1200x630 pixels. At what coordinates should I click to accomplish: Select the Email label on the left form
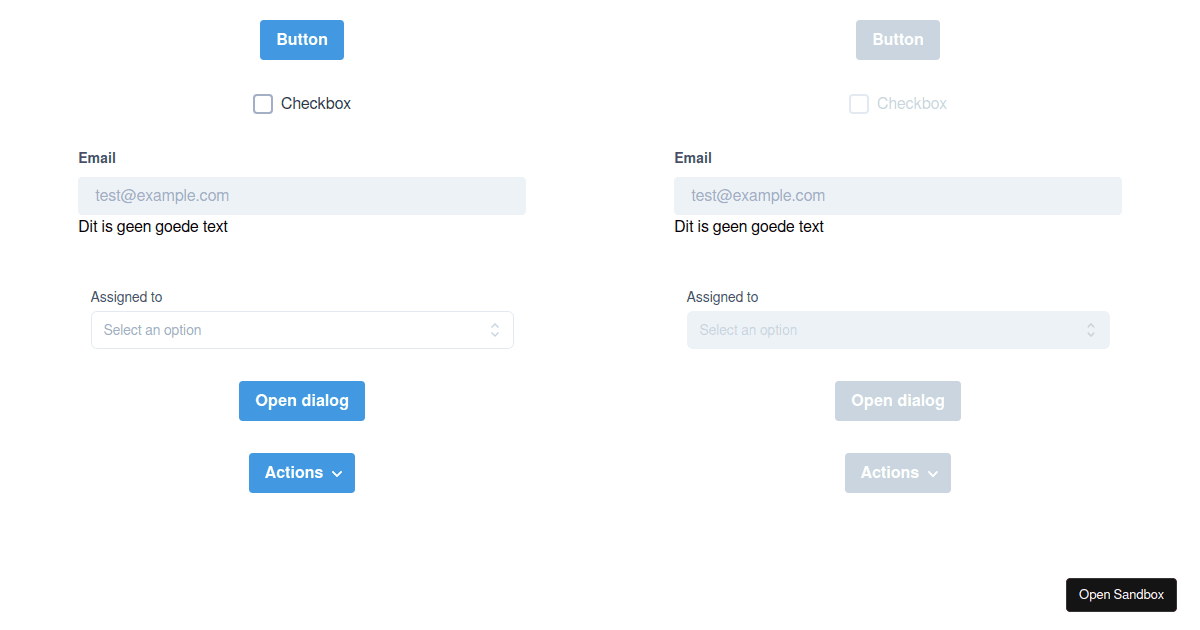click(97, 157)
